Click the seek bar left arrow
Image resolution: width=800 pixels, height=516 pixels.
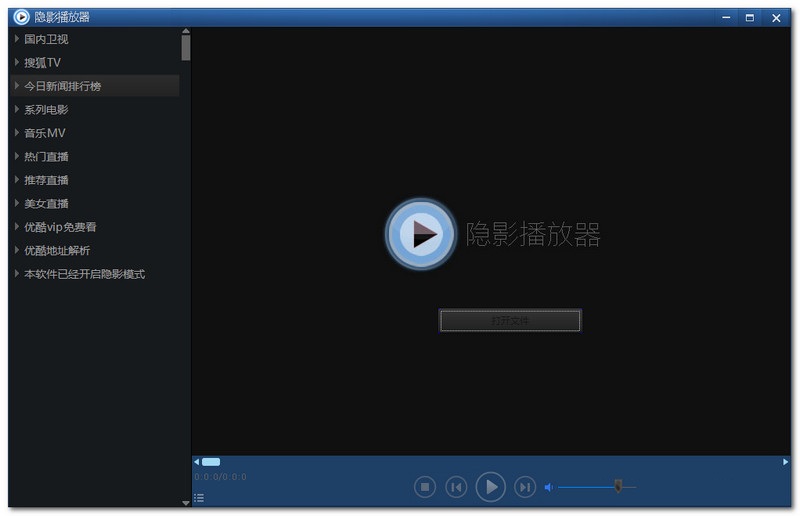click(196, 462)
